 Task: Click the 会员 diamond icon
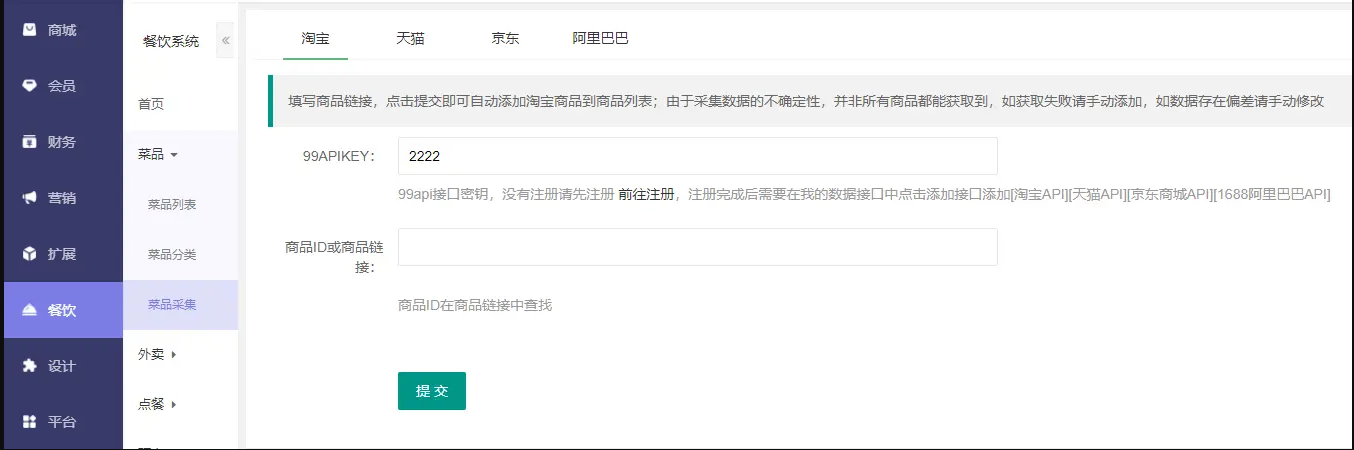pos(30,86)
